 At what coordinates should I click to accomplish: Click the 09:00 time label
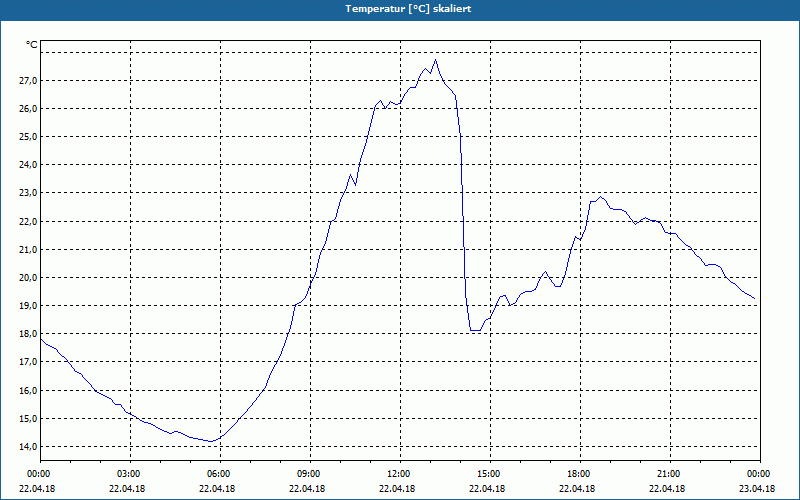[x=310, y=474]
